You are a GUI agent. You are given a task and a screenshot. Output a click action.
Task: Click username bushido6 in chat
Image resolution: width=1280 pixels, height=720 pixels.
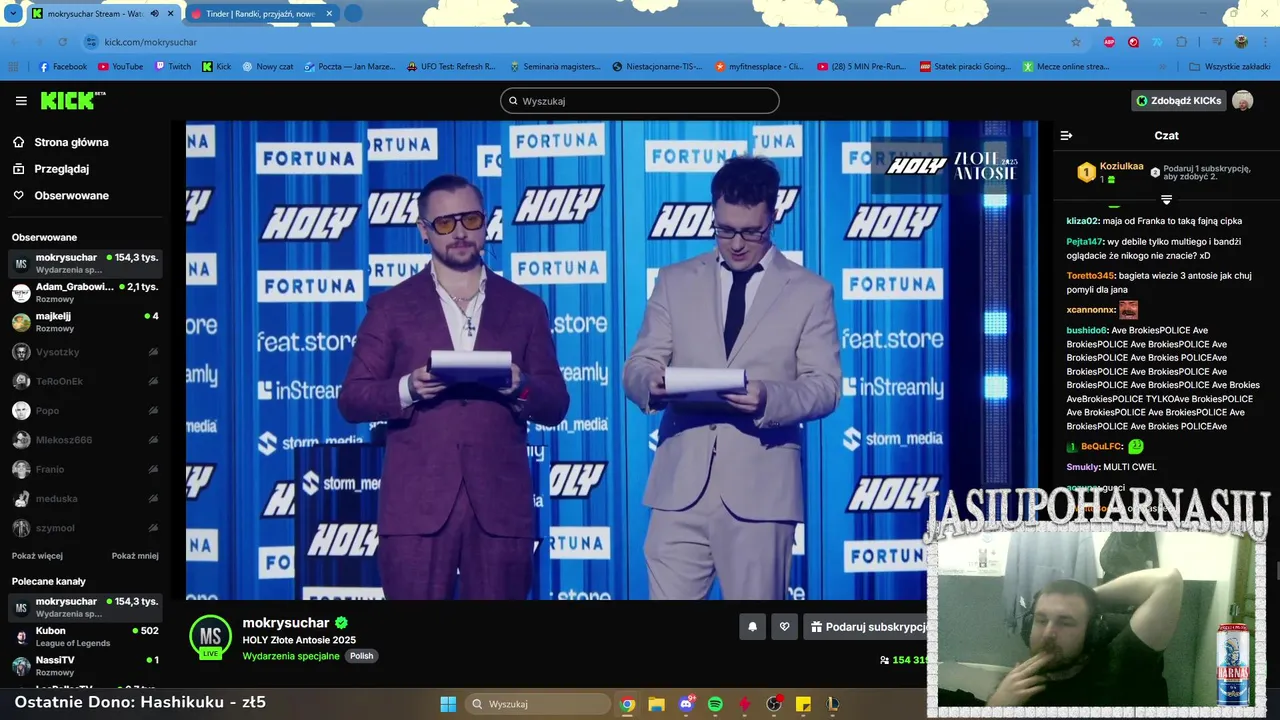point(1087,330)
